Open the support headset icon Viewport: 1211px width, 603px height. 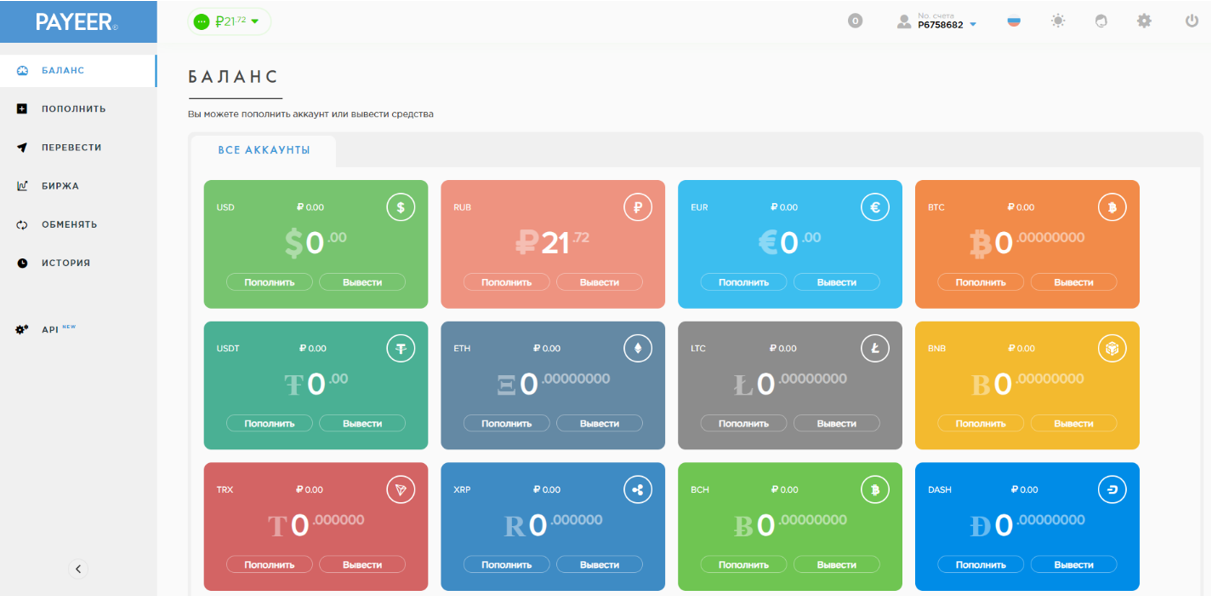click(1101, 21)
